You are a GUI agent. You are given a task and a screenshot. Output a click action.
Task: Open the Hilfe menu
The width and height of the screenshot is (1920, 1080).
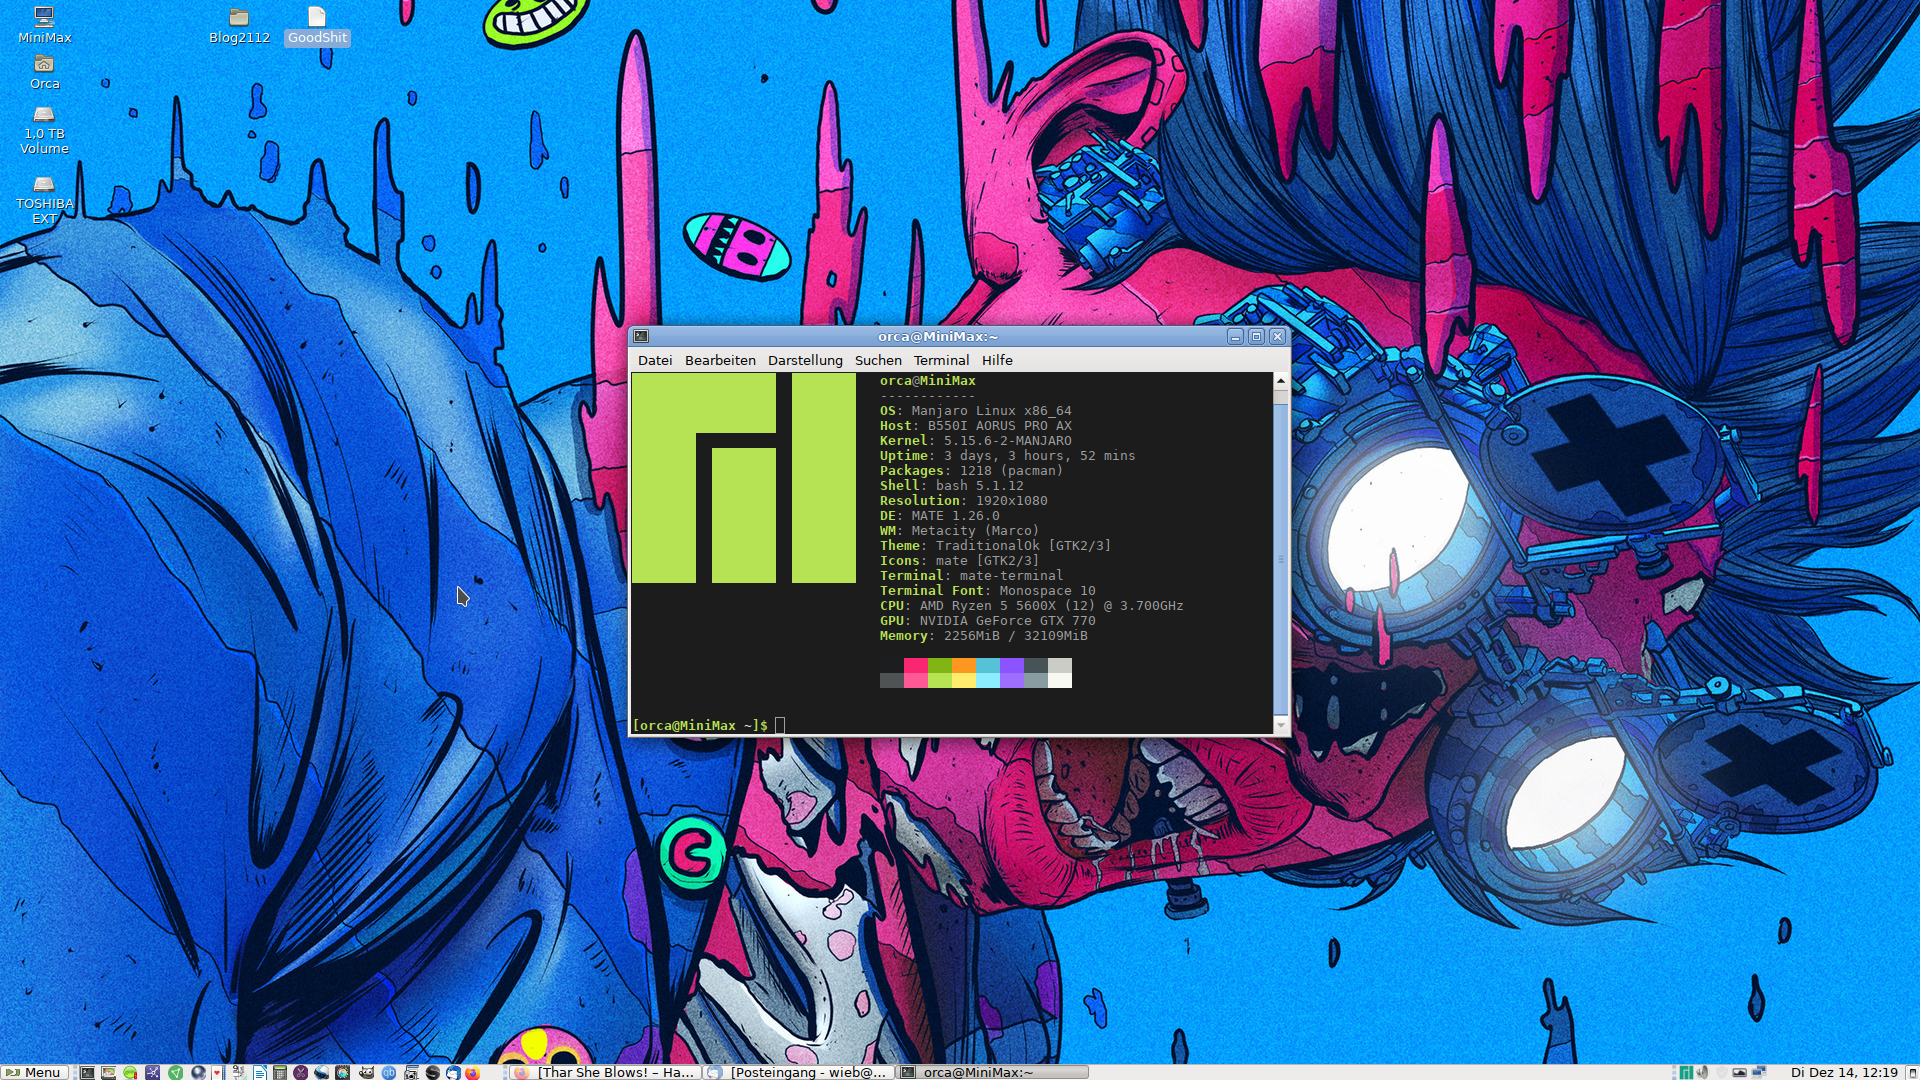[x=997, y=360]
